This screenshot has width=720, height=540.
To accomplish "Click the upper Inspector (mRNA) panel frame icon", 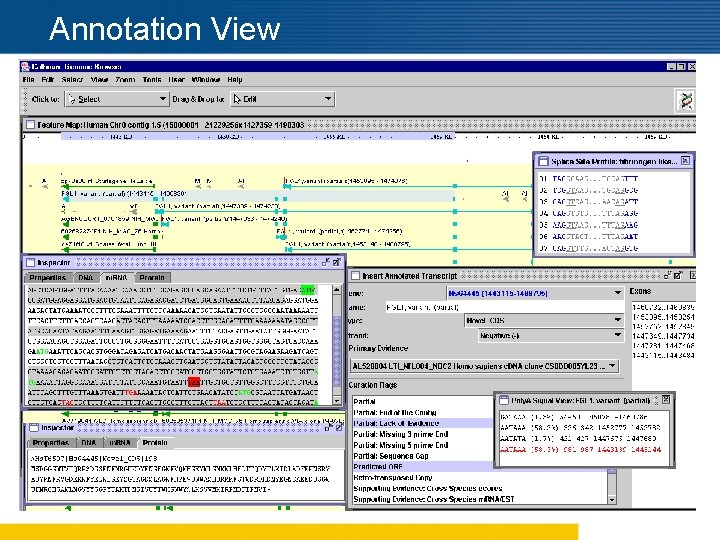I will [x=30, y=262].
